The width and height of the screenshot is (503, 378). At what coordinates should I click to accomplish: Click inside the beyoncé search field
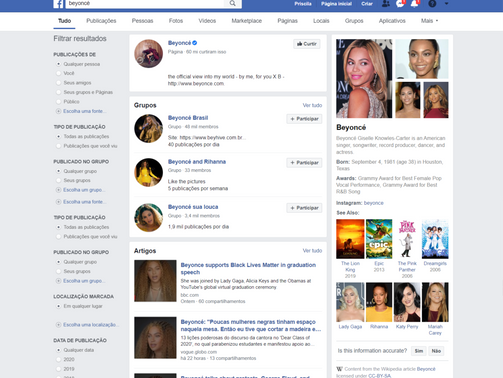pyautogui.click(x=145, y=3)
